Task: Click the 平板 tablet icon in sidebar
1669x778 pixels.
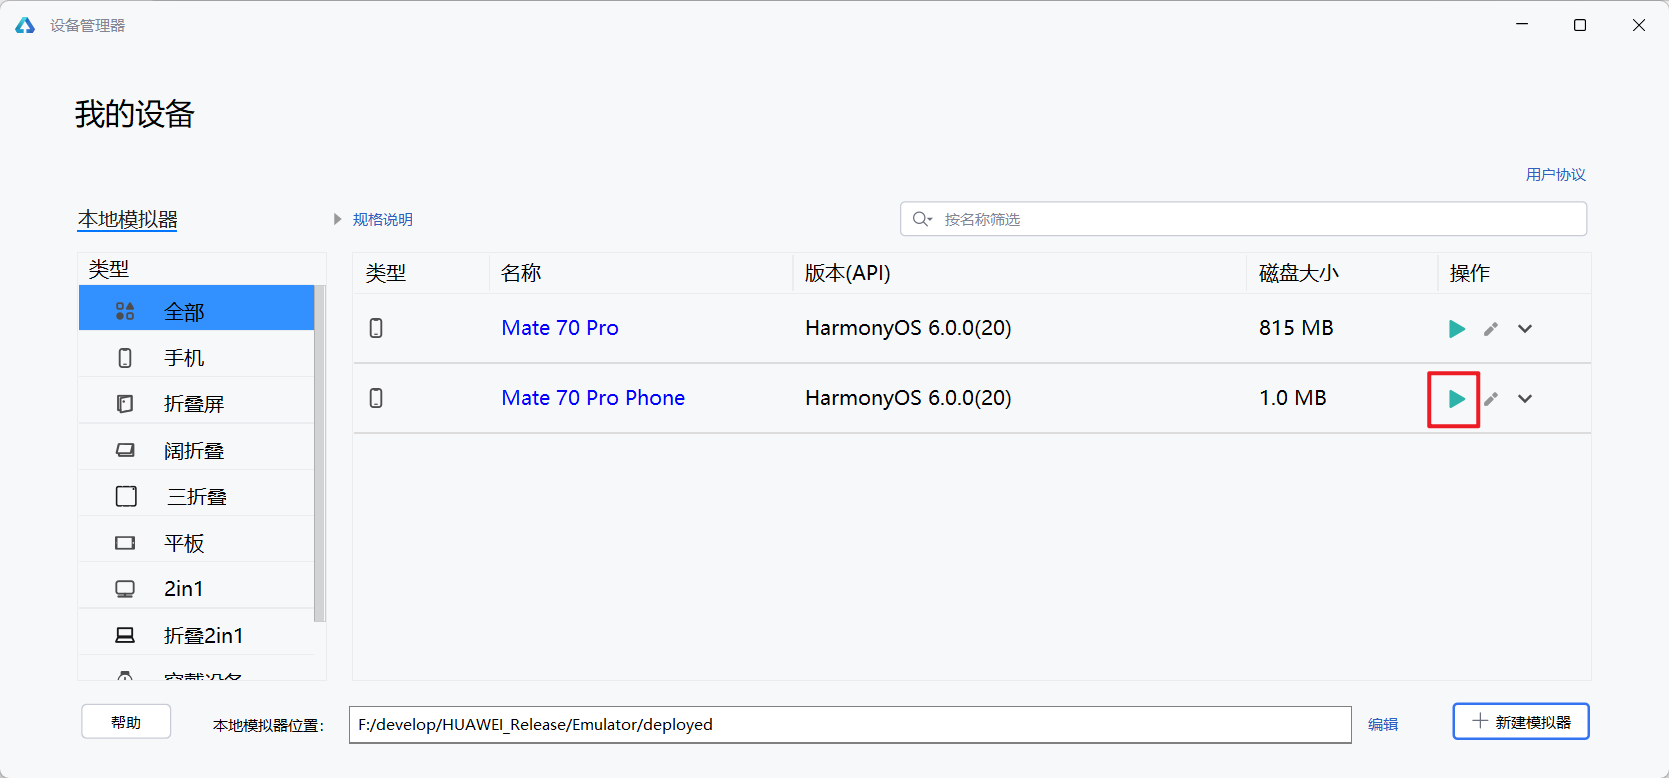Action: tap(125, 542)
